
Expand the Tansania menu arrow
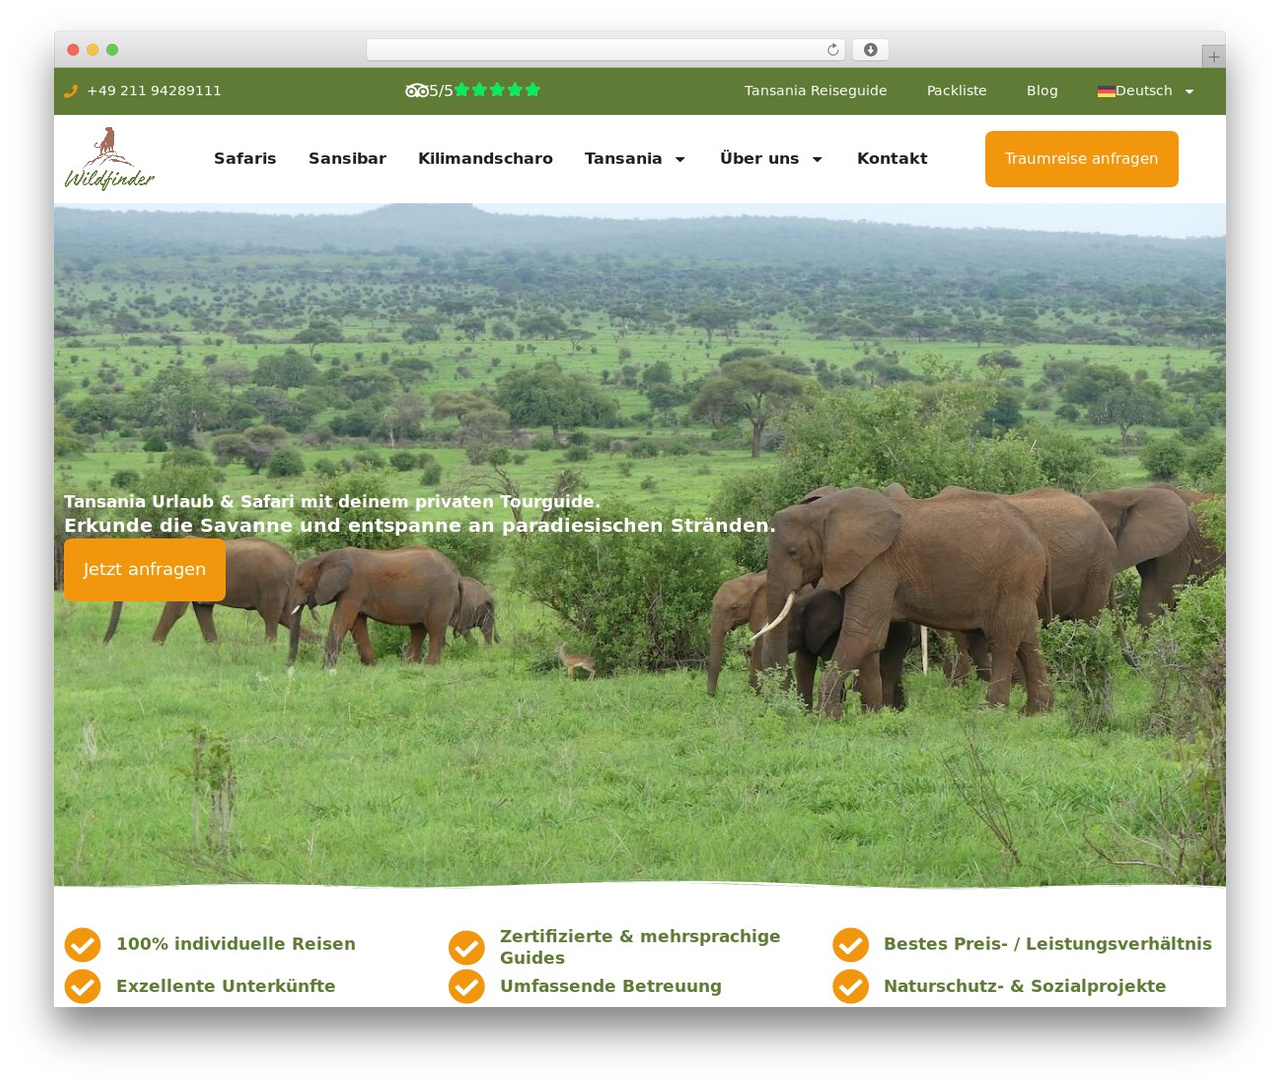tap(680, 159)
